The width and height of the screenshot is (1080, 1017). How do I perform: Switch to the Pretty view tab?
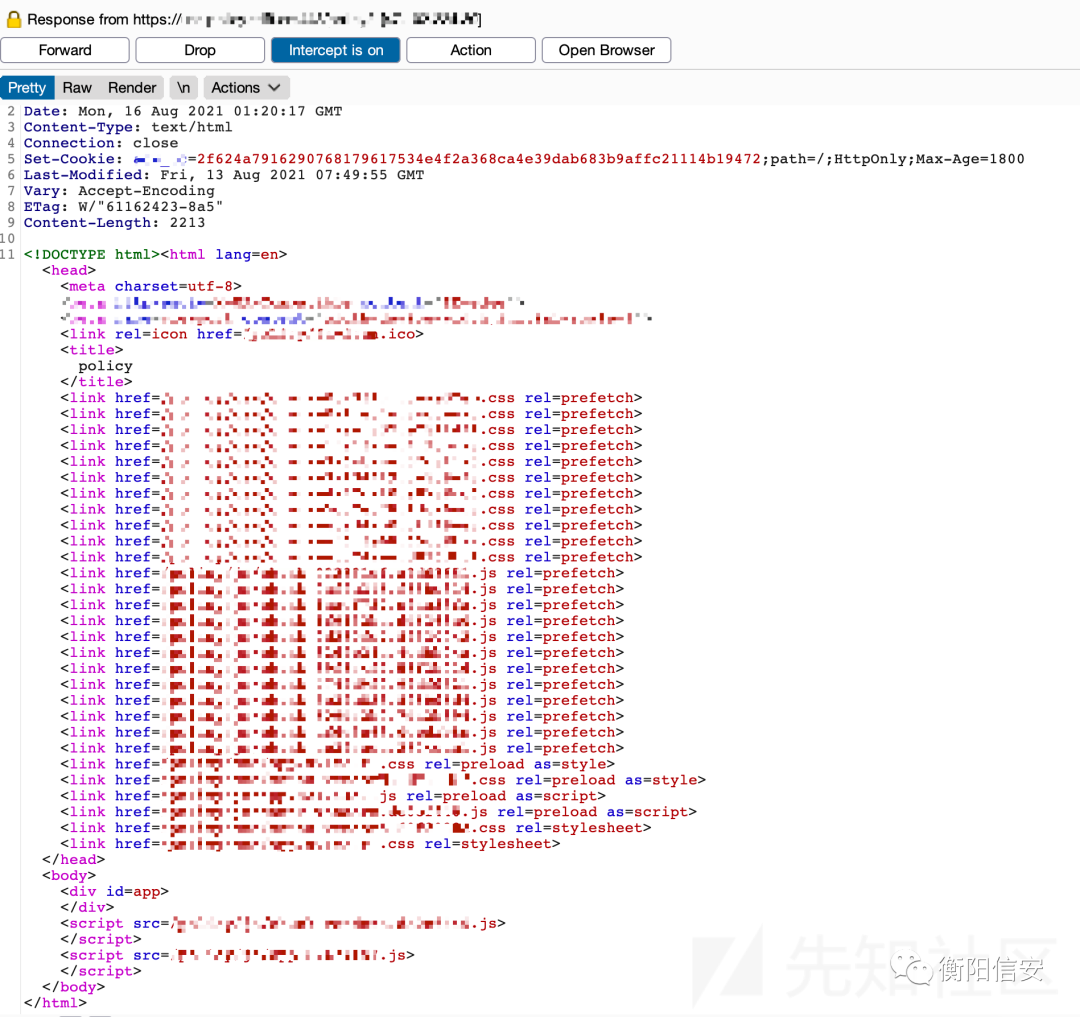click(27, 87)
